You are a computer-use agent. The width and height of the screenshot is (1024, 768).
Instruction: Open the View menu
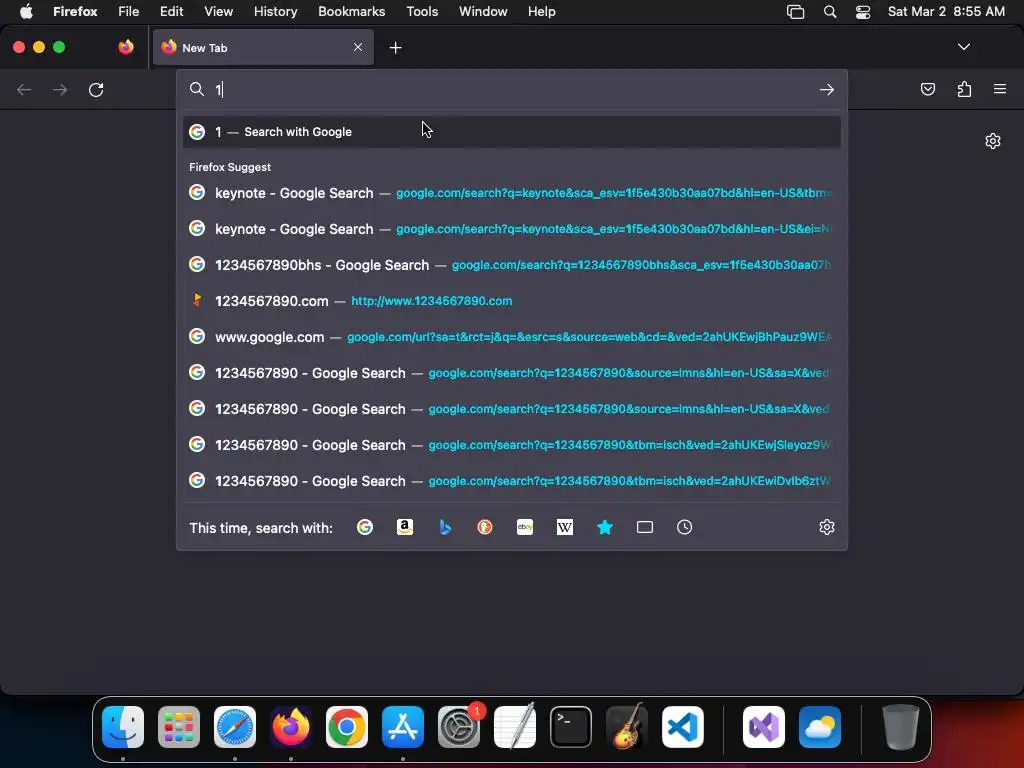point(218,12)
